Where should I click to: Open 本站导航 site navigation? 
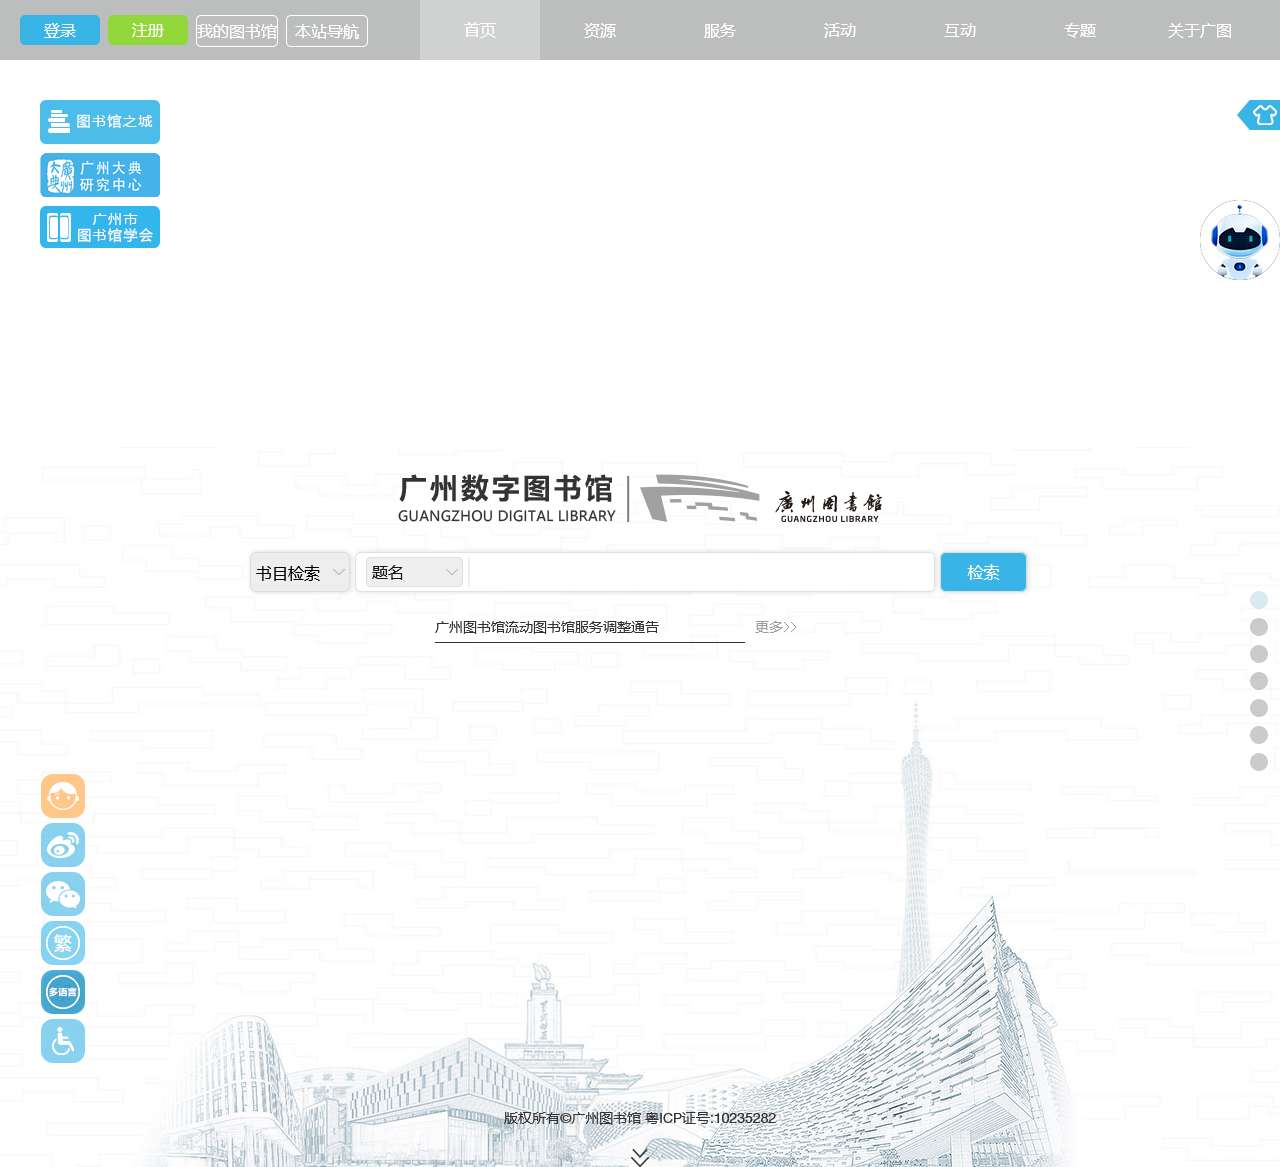click(x=327, y=31)
